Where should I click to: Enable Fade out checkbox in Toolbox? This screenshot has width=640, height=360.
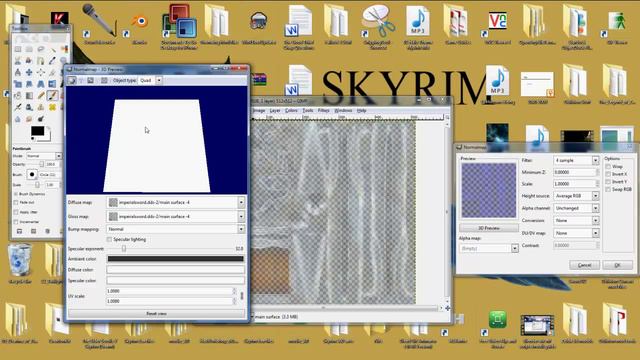[16, 202]
